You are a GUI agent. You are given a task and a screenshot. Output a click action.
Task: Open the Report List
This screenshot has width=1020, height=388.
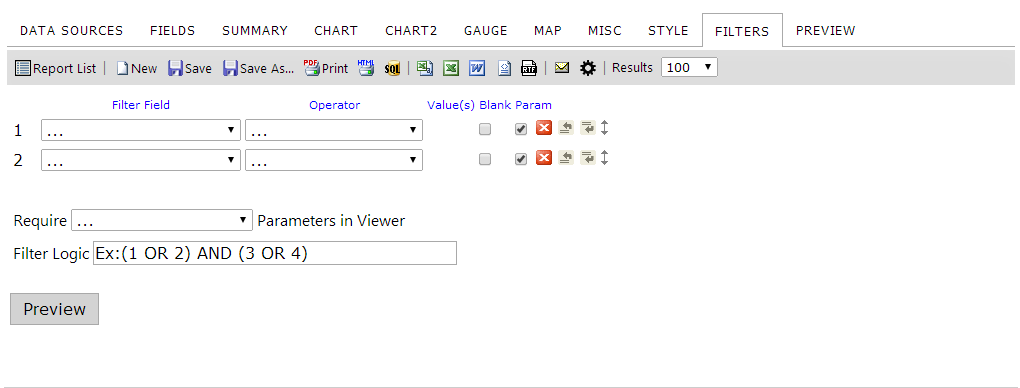[x=55, y=68]
